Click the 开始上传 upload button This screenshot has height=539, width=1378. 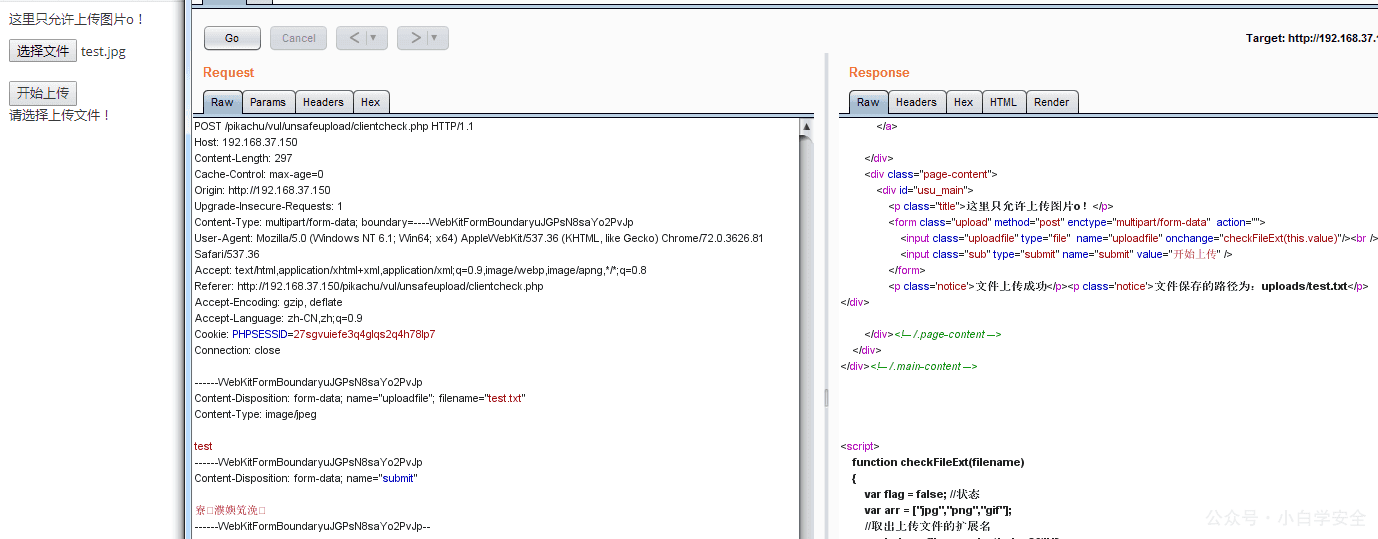[x=43, y=93]
